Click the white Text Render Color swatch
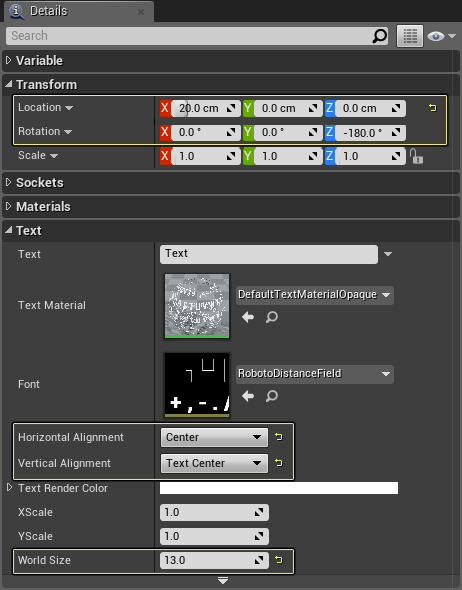The height and width of the screenshot is (590, 462). point(279,488)
